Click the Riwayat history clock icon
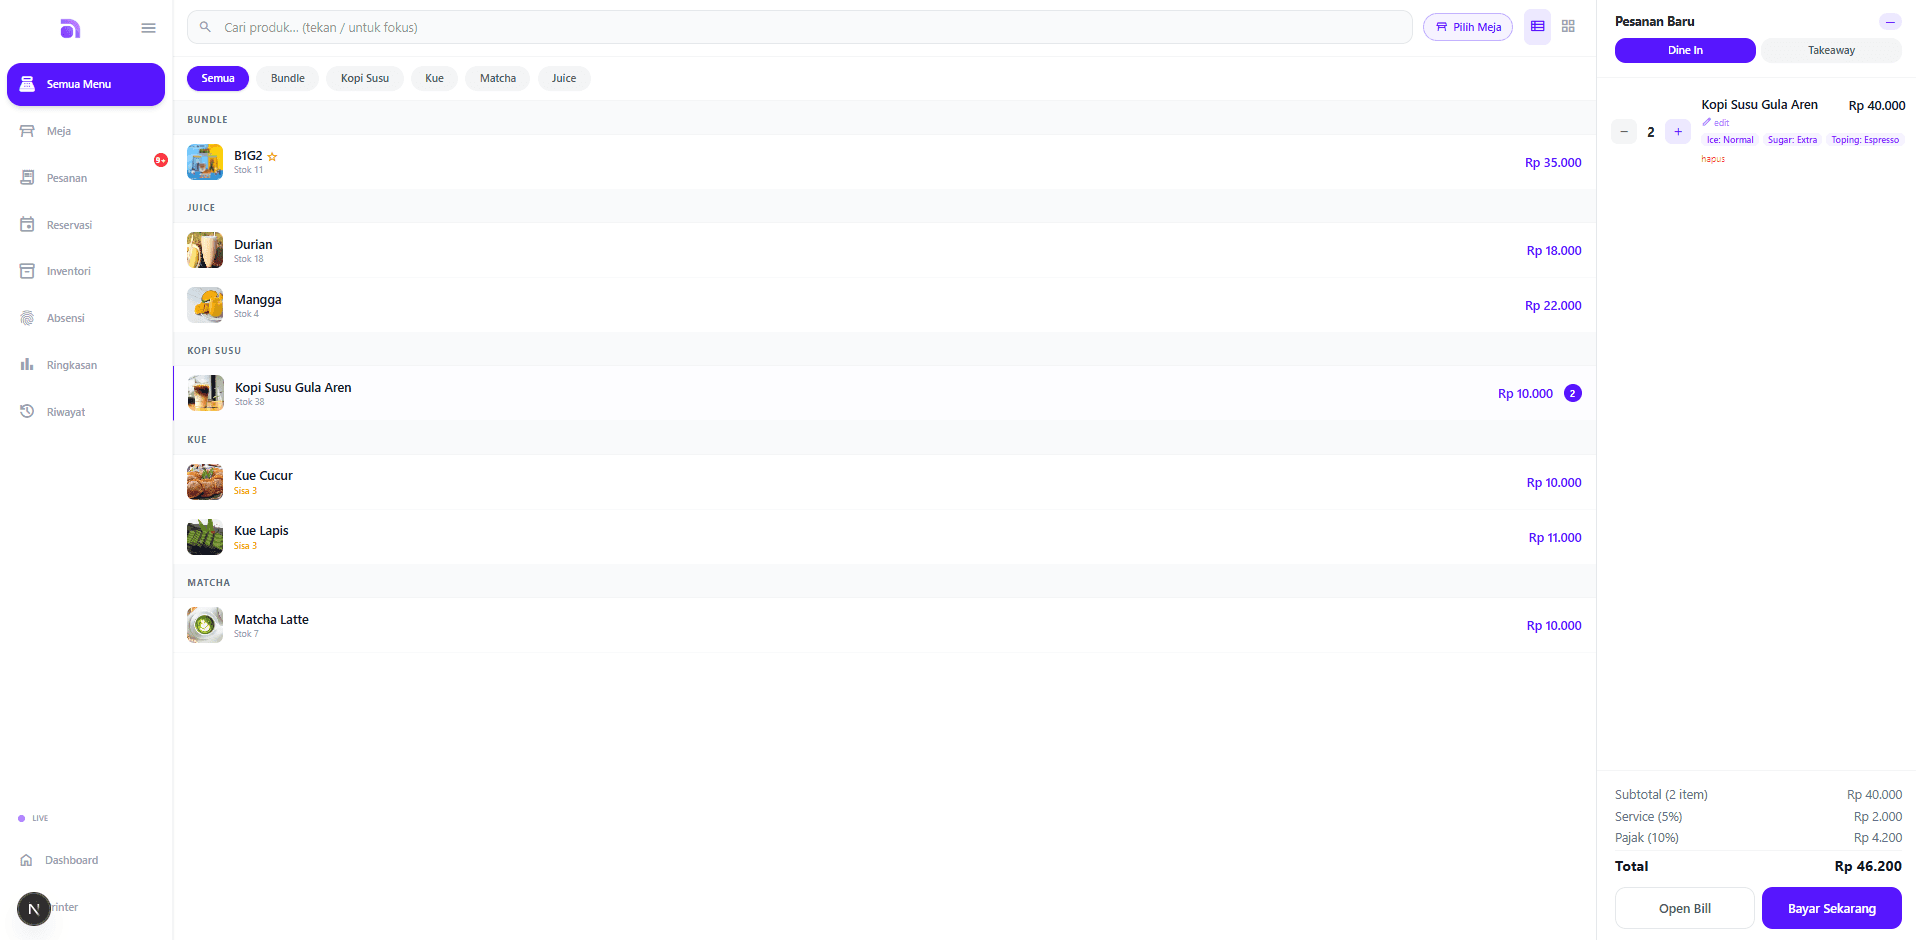This screenshot has width=1916, height=940. [27, 412]
